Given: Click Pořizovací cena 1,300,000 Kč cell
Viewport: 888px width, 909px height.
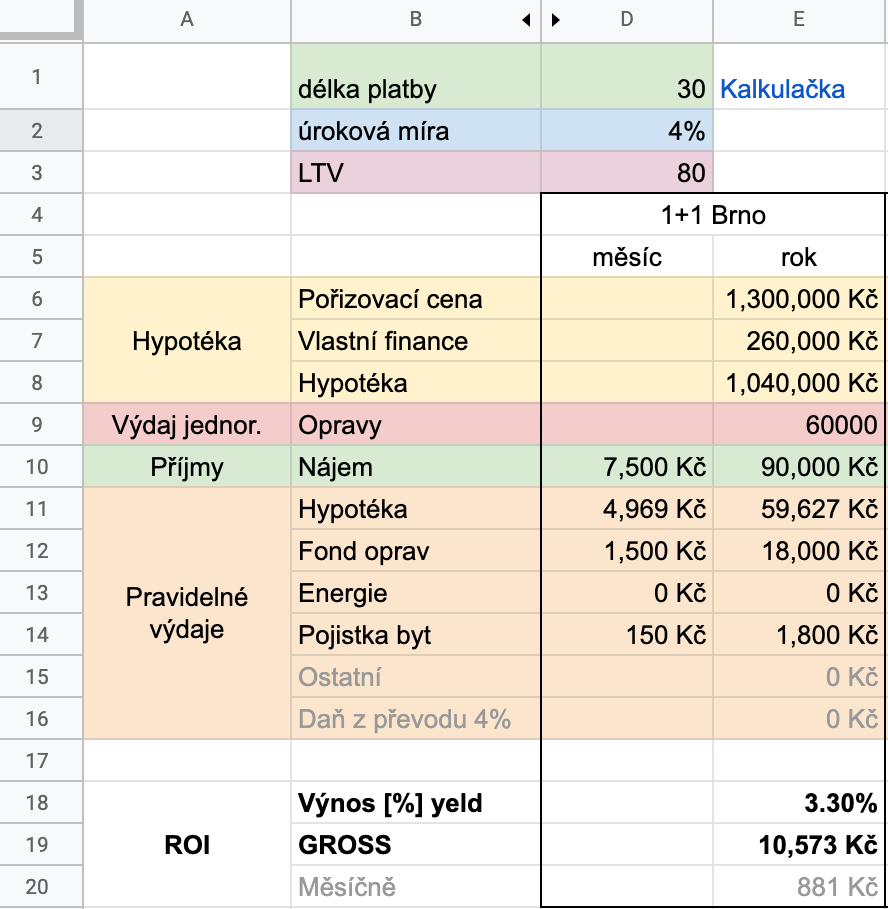Looking at the screenshot, I should point(799,299).
